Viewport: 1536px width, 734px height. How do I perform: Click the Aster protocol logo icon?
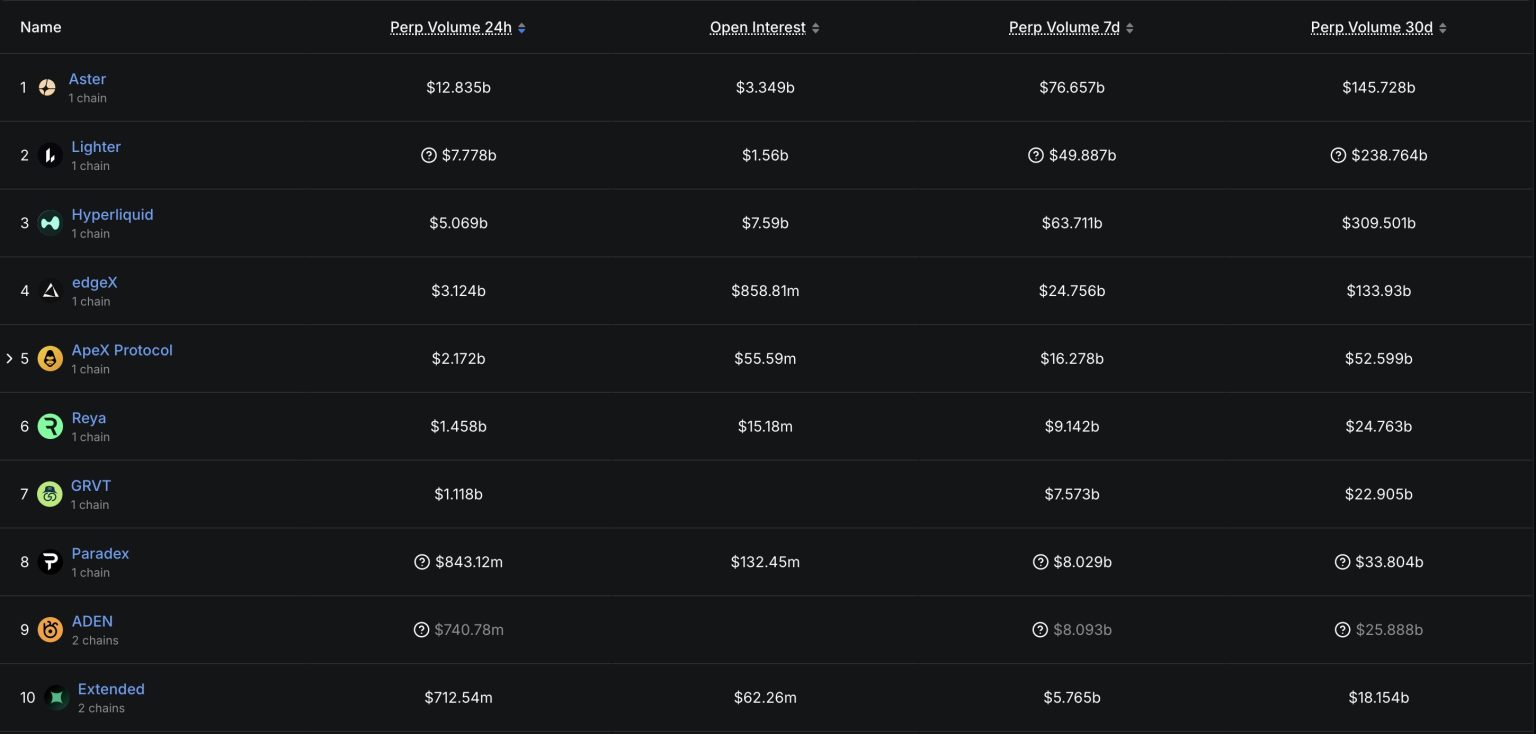pos(47,87)
